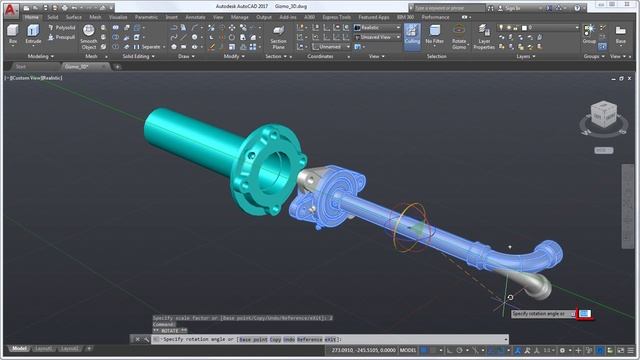Expand the Modify panel
Viewport: 640px width, 360px height.
click(234, 56)
